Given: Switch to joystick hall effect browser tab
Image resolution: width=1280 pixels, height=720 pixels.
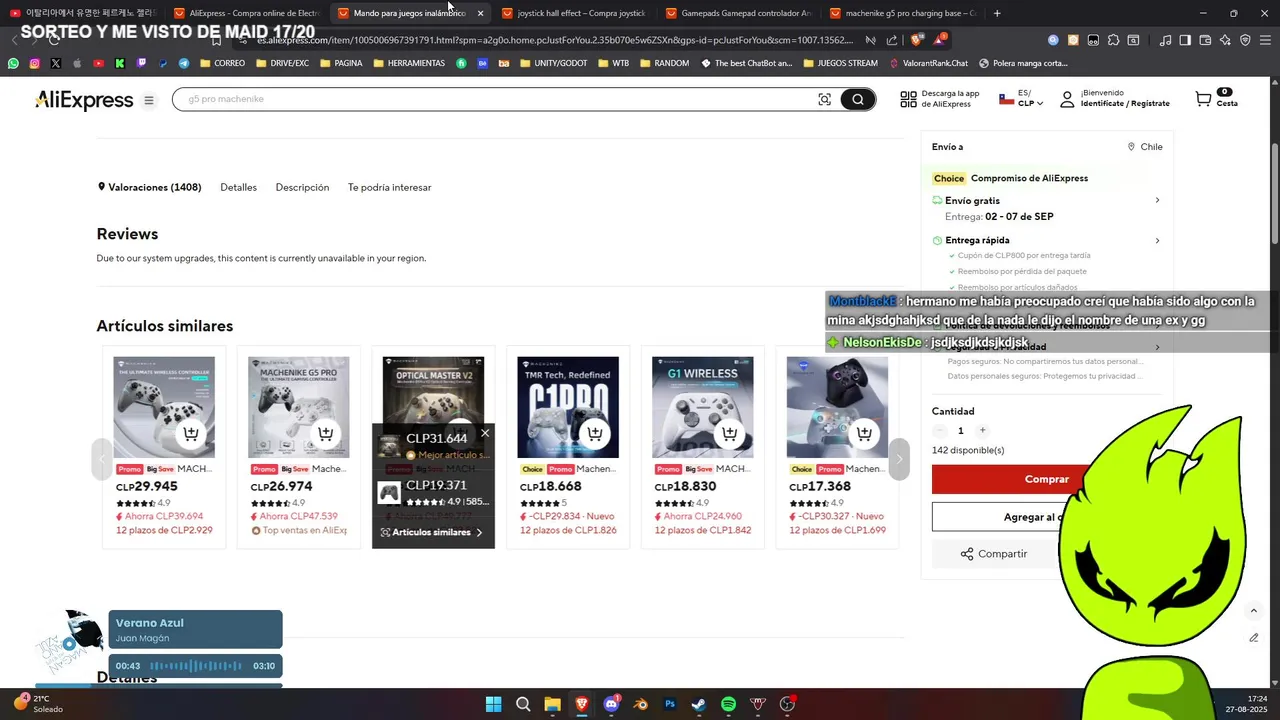Looking at the screenshot, I should (x=573, y=13).
